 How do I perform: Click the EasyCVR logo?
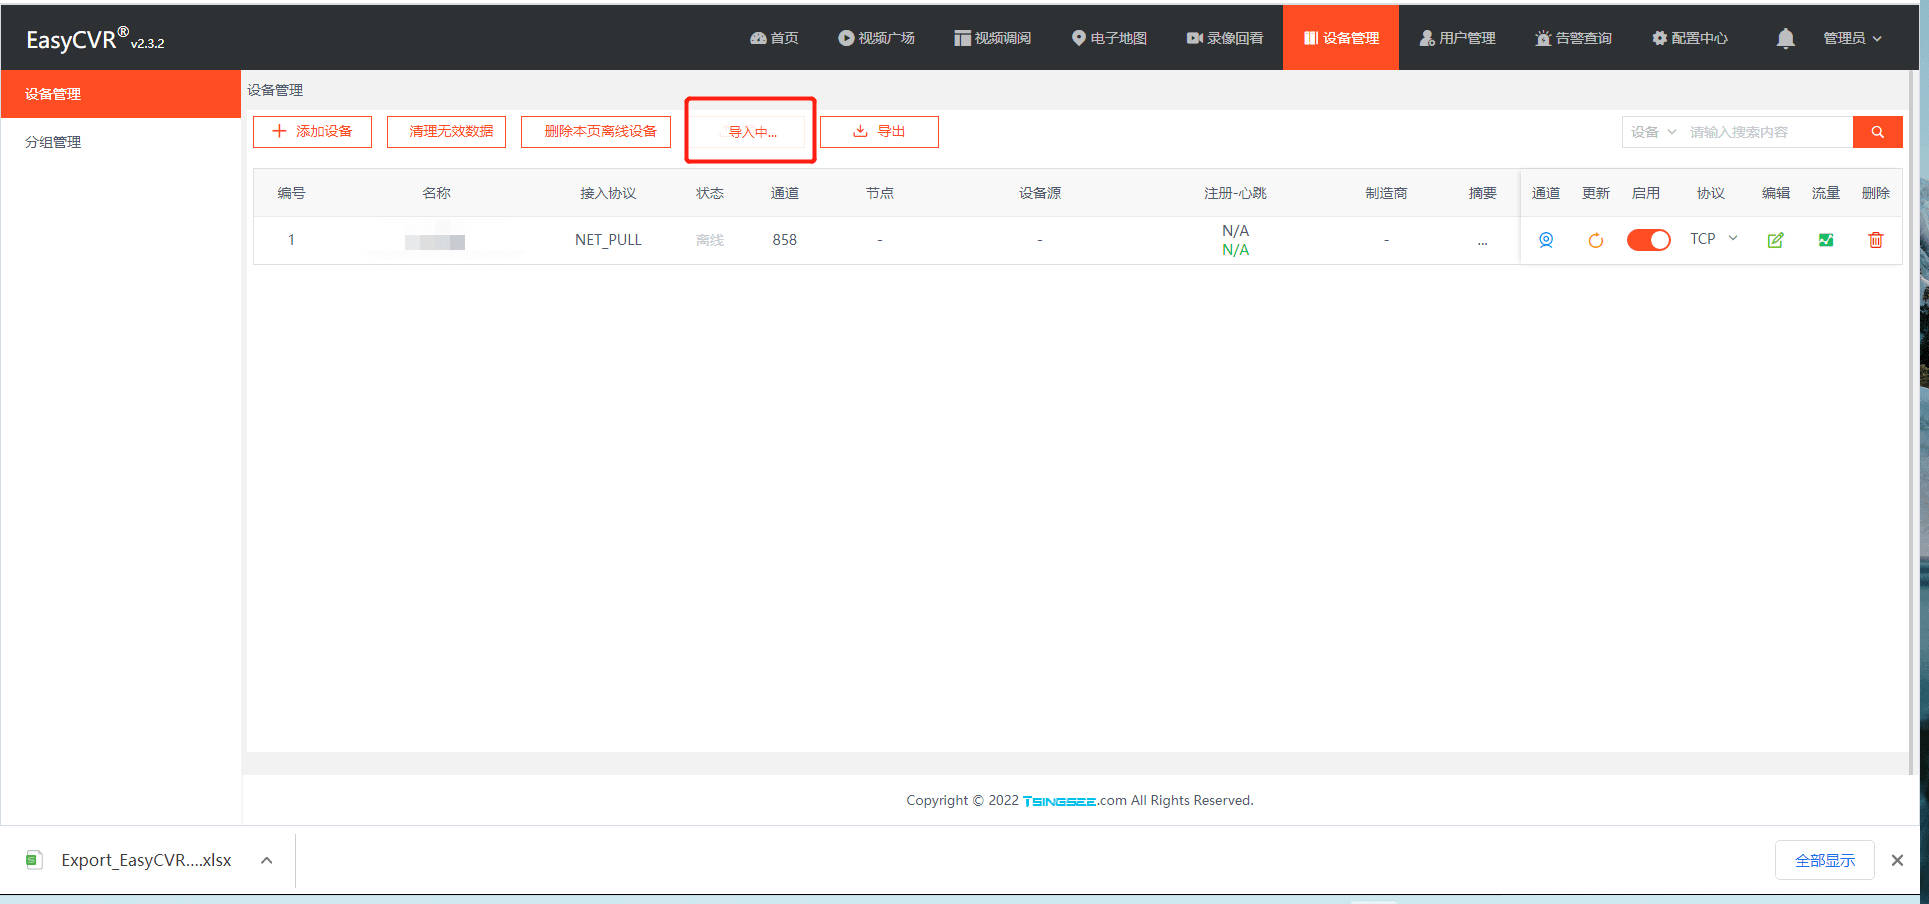click(95, 39)
